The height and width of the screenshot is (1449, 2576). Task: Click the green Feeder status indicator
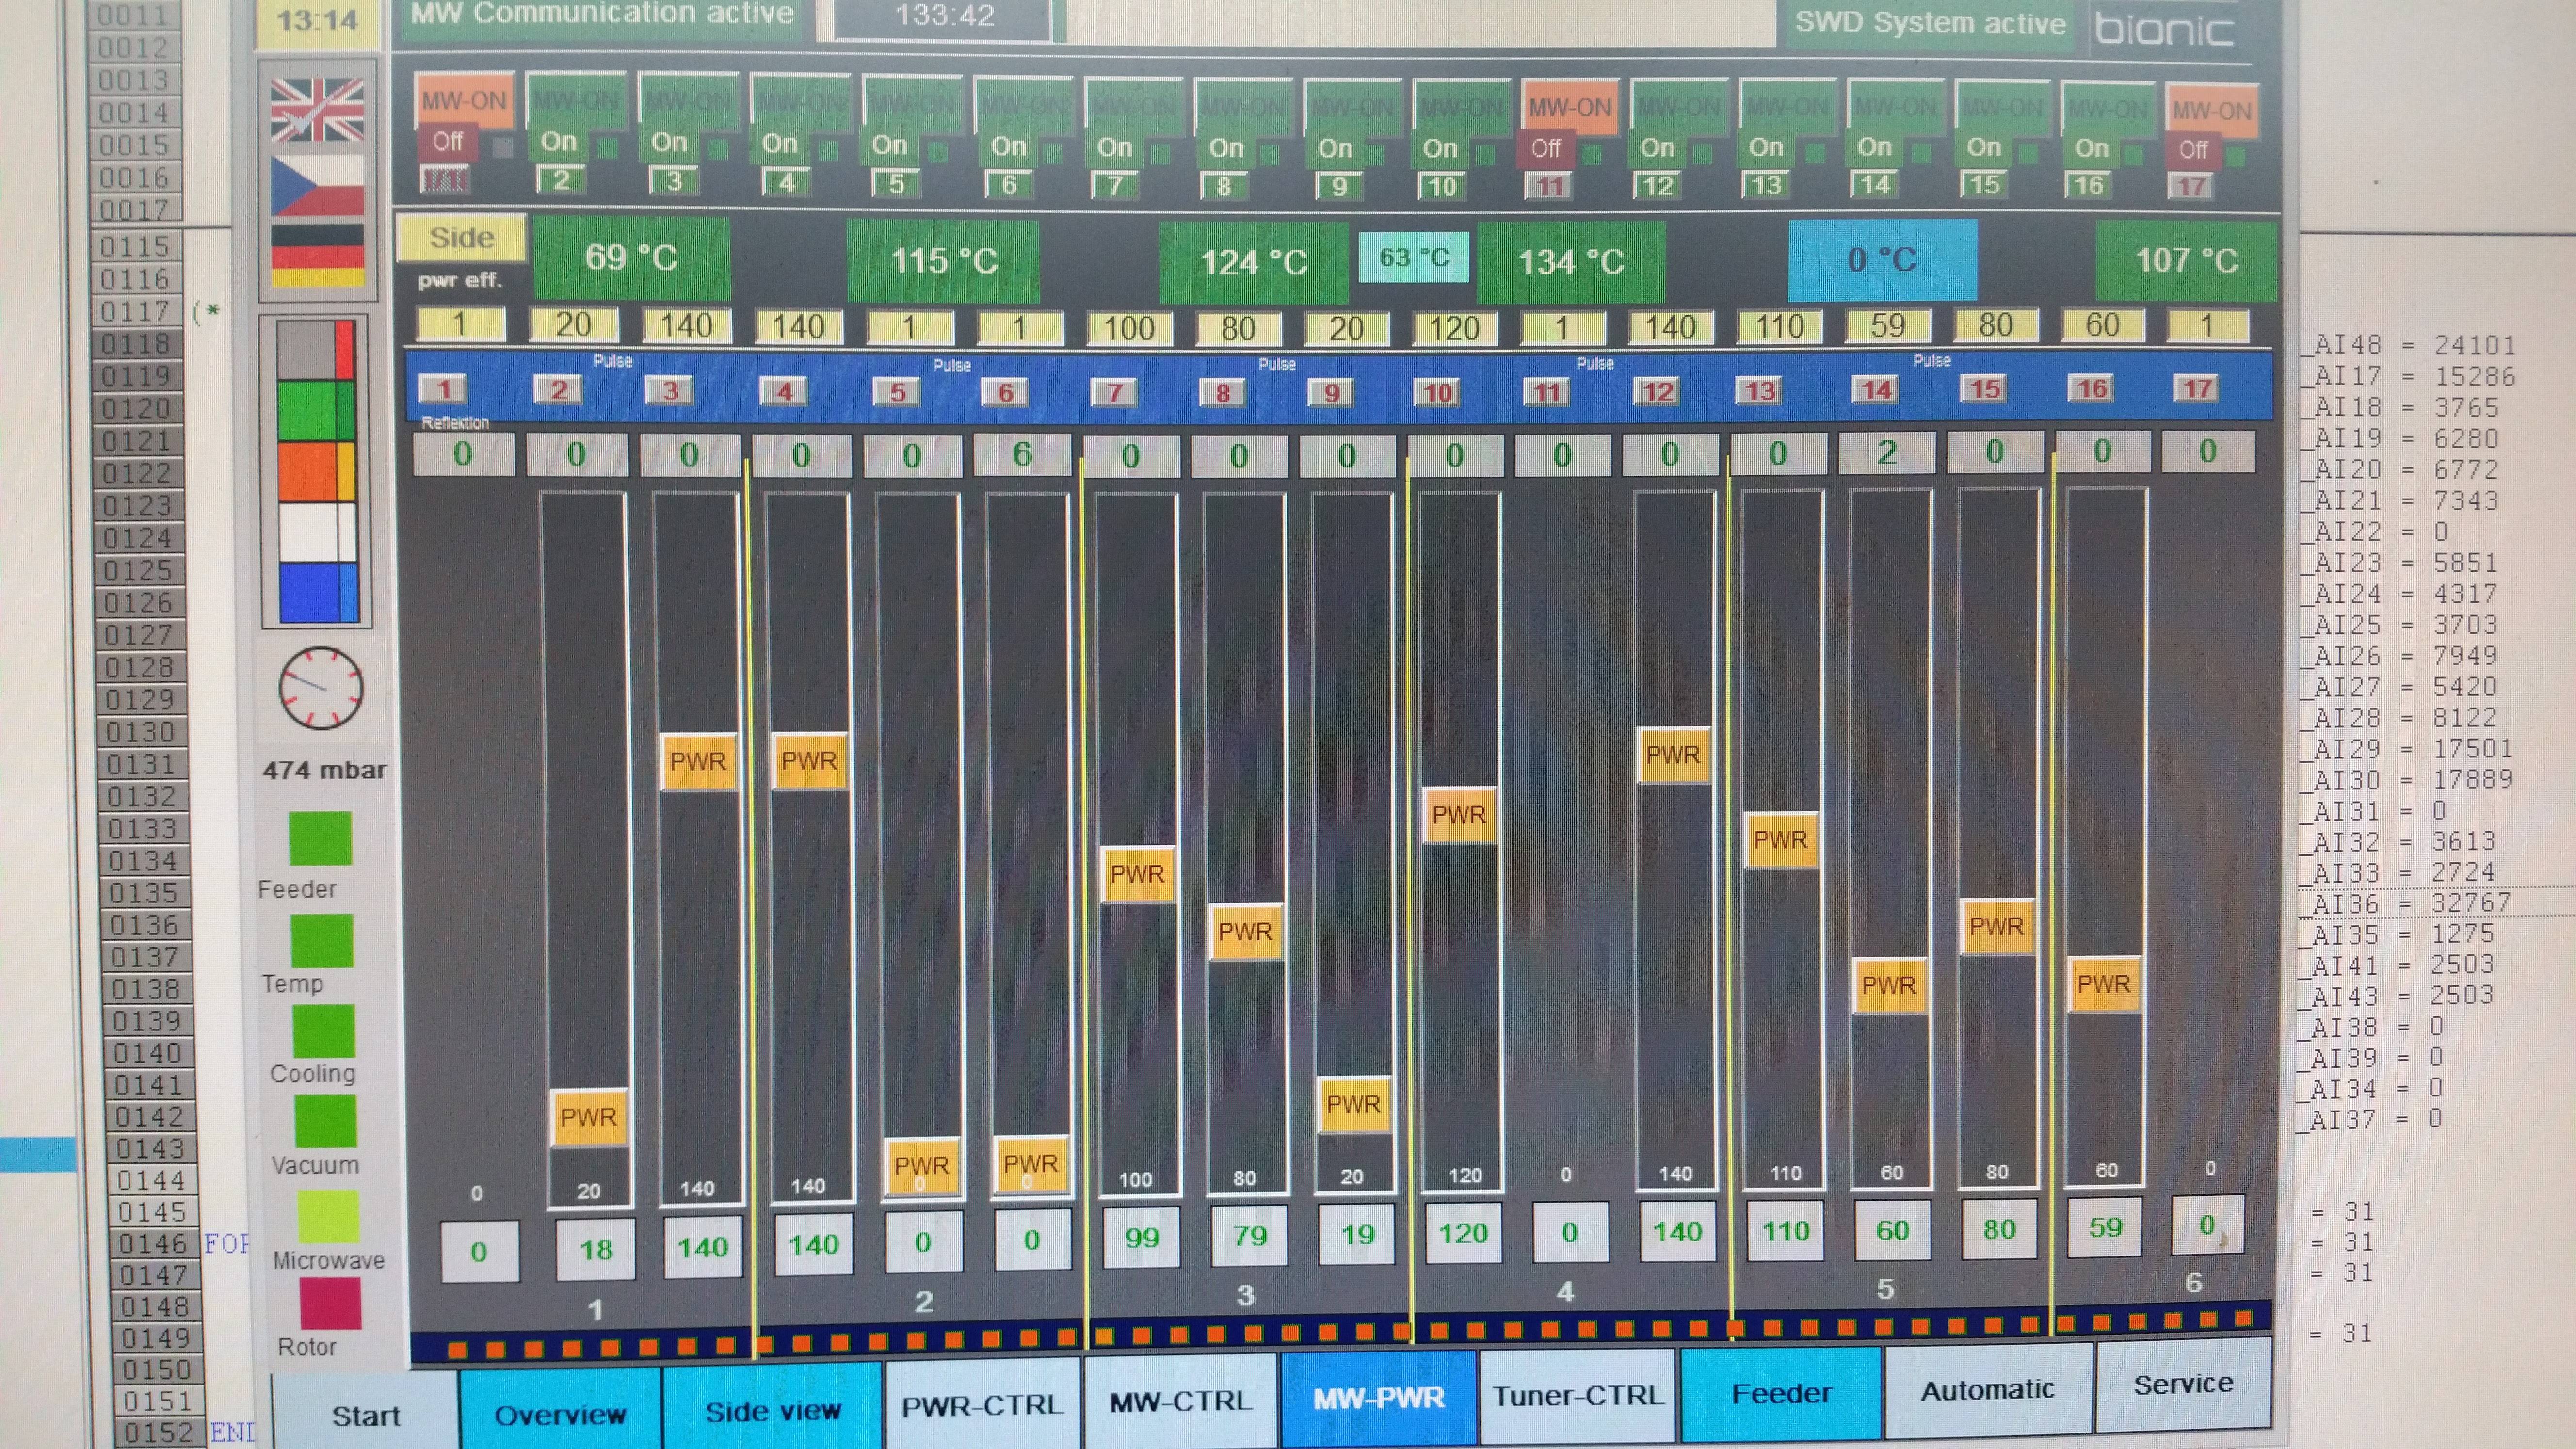[320, 838]
